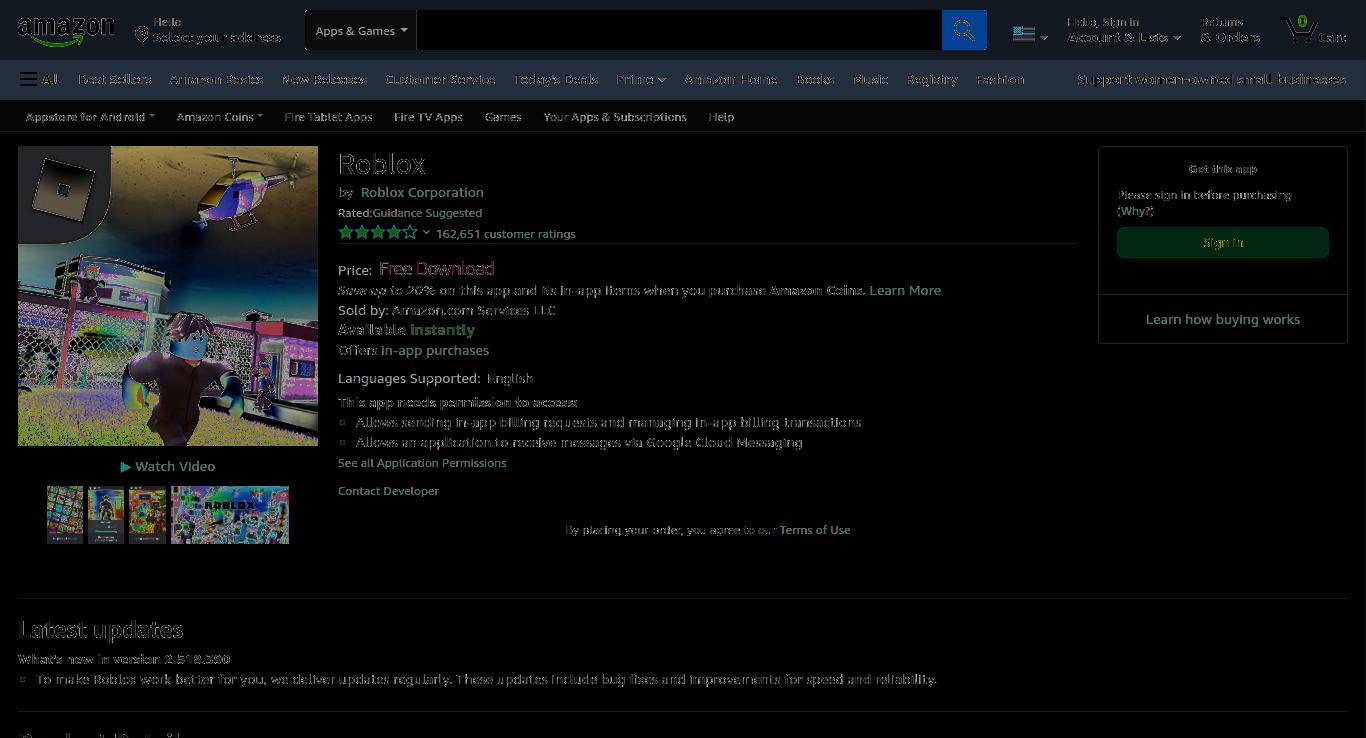Expand the star rating breakdown chevron
1366x738 pixels.
click(x=426, y=233)
